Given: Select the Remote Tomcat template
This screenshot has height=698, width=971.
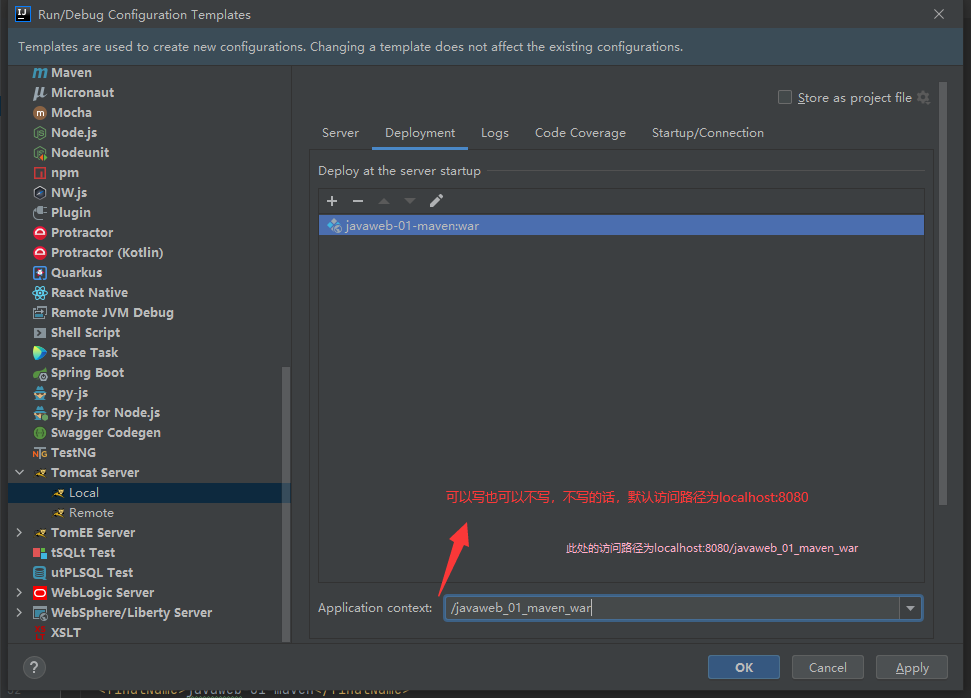Looking at the screenshot, I should tap(149, 513).
